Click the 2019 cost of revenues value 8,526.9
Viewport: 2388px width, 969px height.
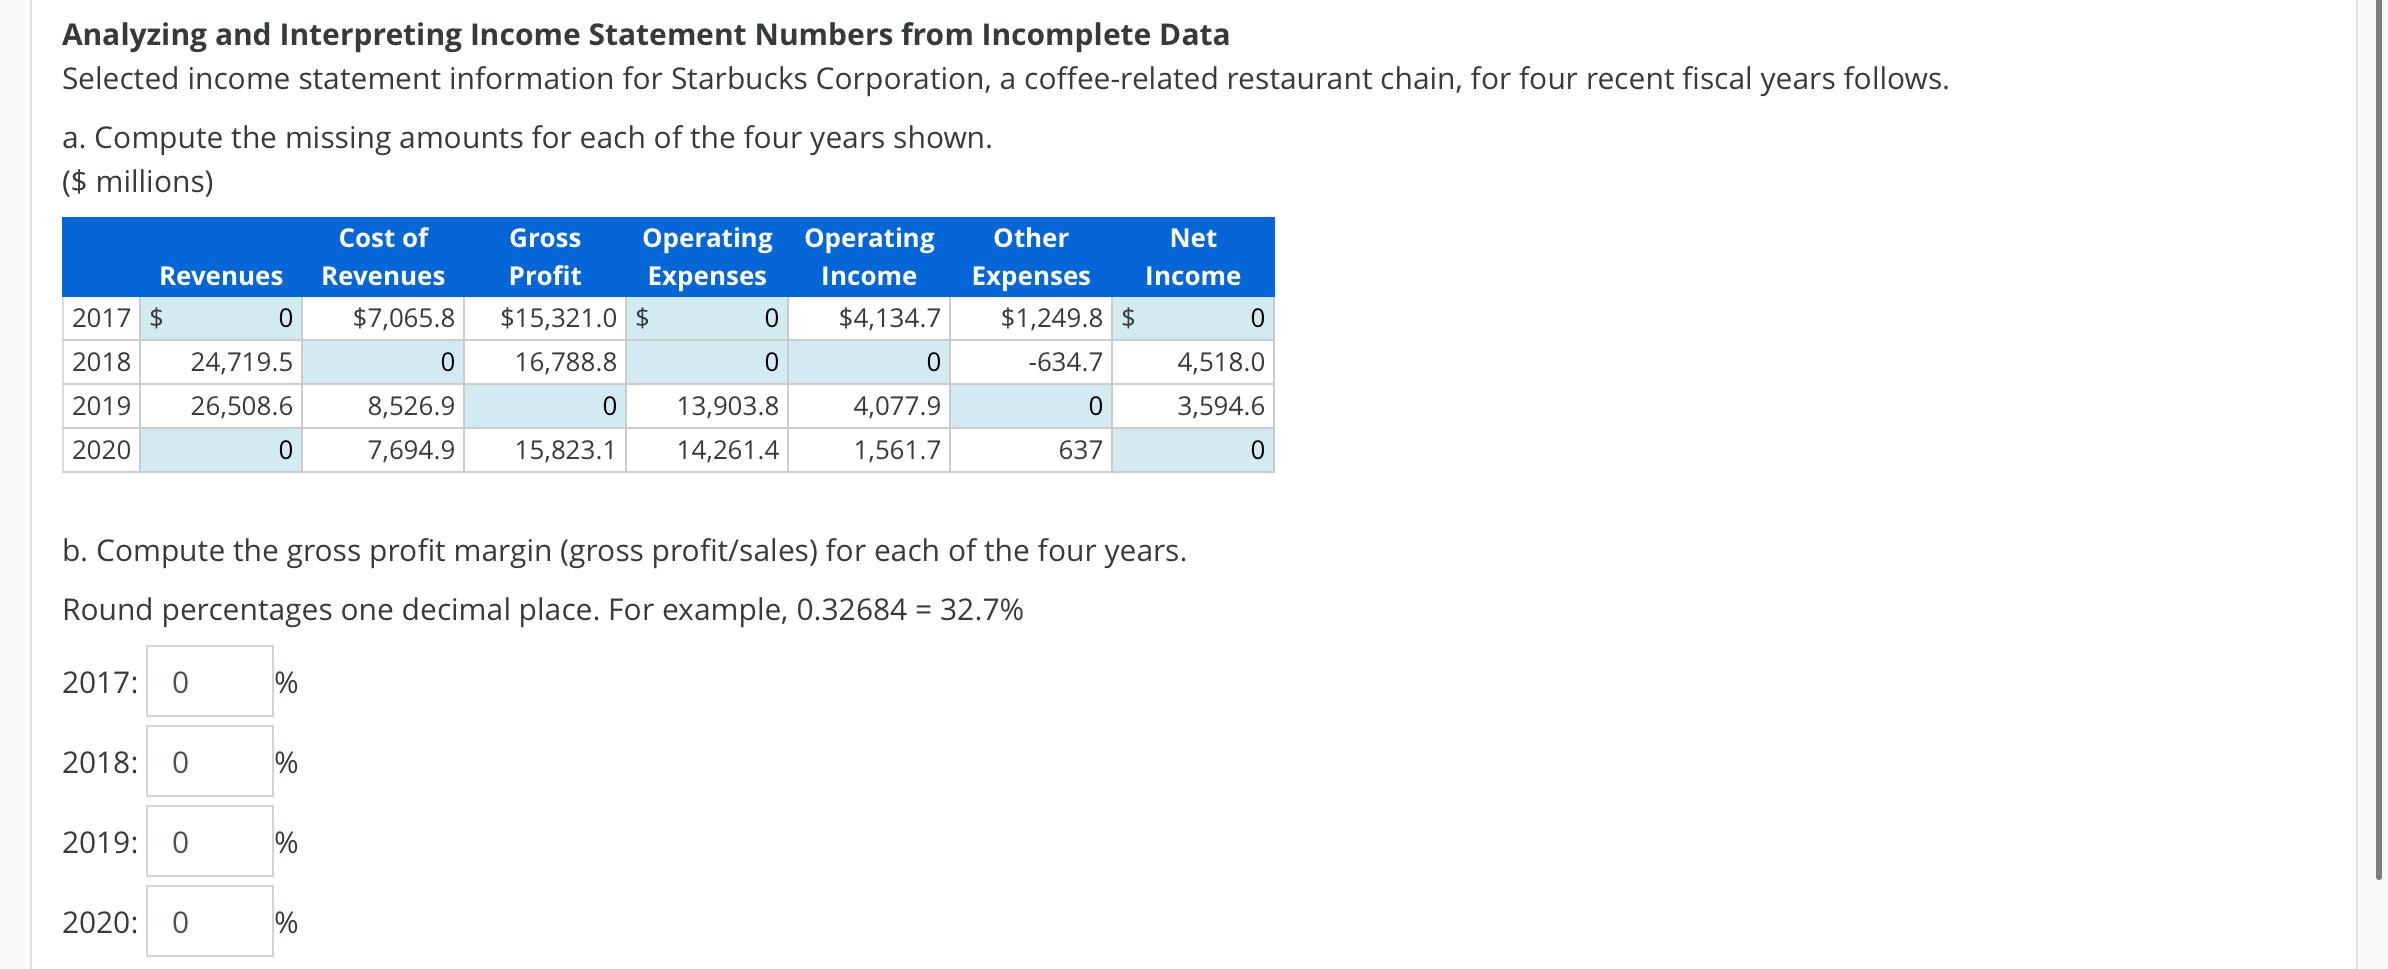pos(411,406)
